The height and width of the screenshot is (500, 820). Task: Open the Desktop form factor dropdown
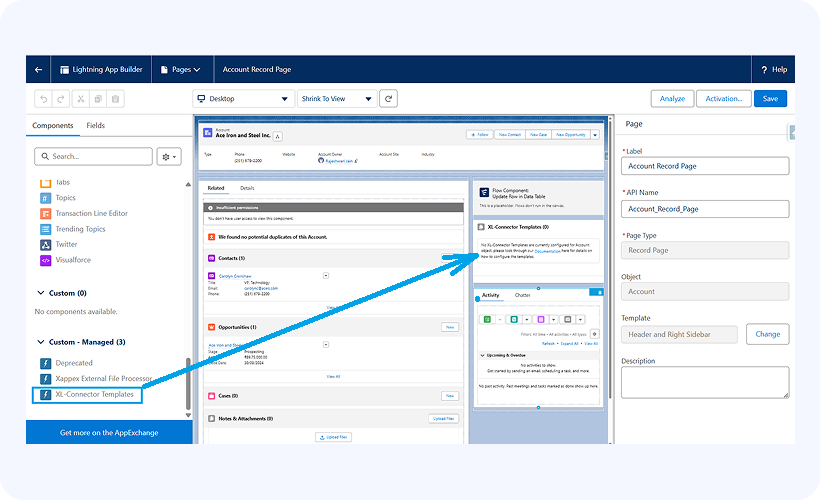(x=243, y=99)
